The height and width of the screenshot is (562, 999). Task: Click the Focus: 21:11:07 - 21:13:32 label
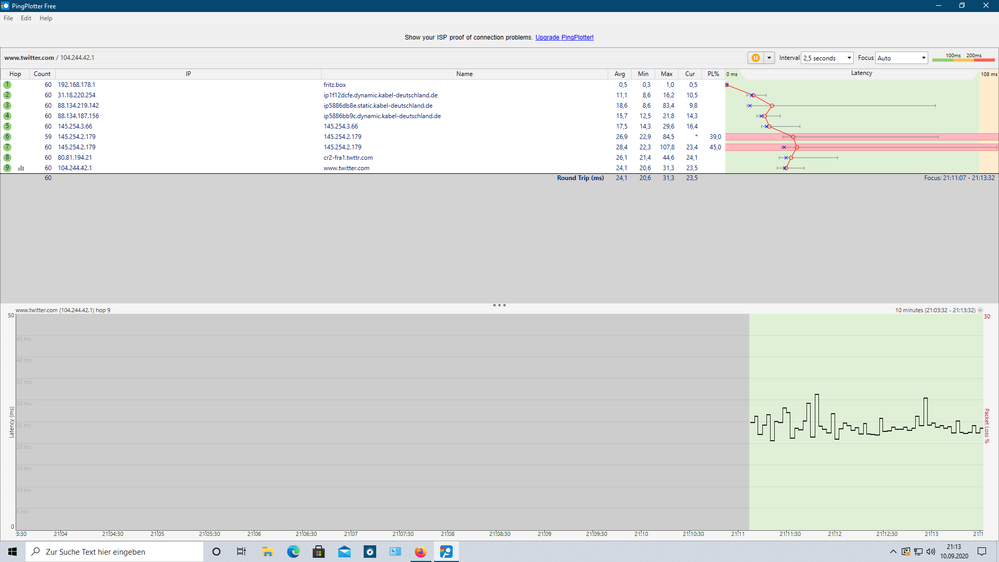pyautogui.click(x=959, y=178)
